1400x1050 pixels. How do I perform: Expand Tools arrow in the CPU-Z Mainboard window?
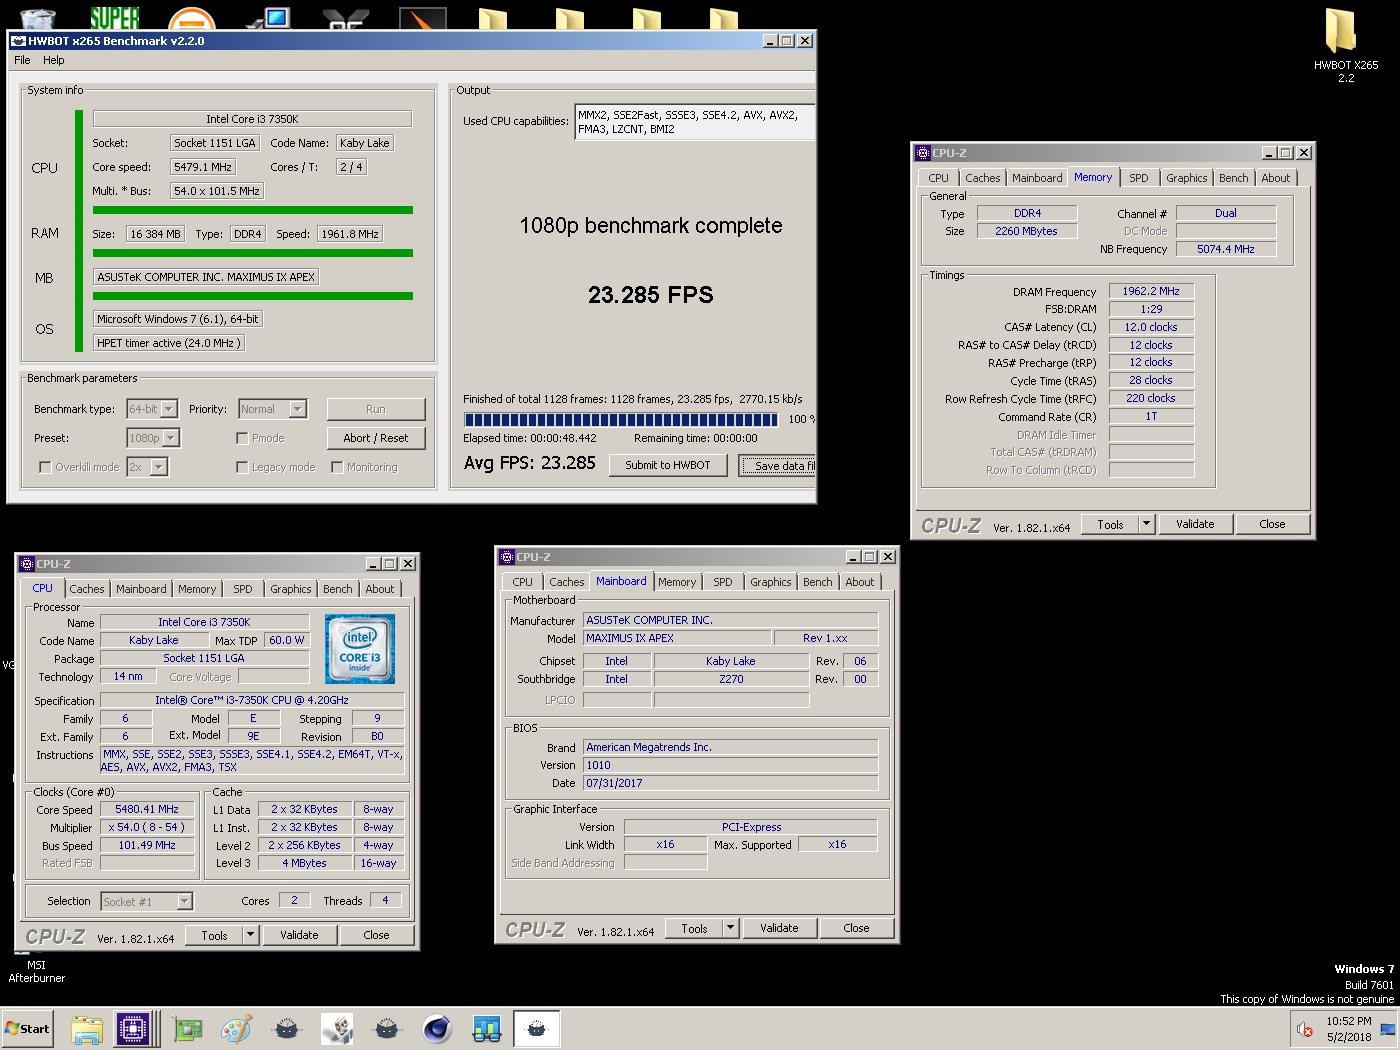click(731, 928)
